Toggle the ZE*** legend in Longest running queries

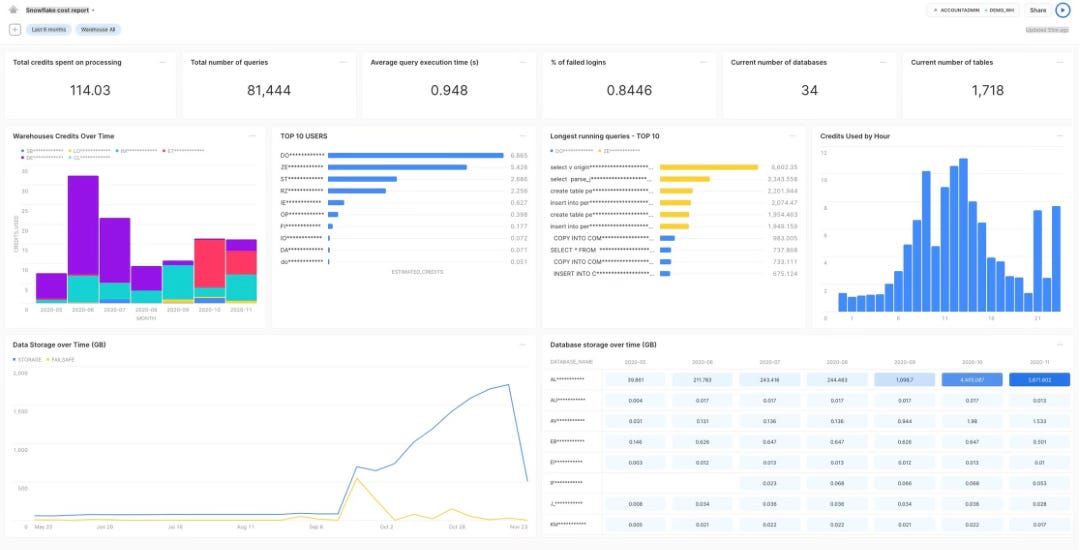pos(619,150)
